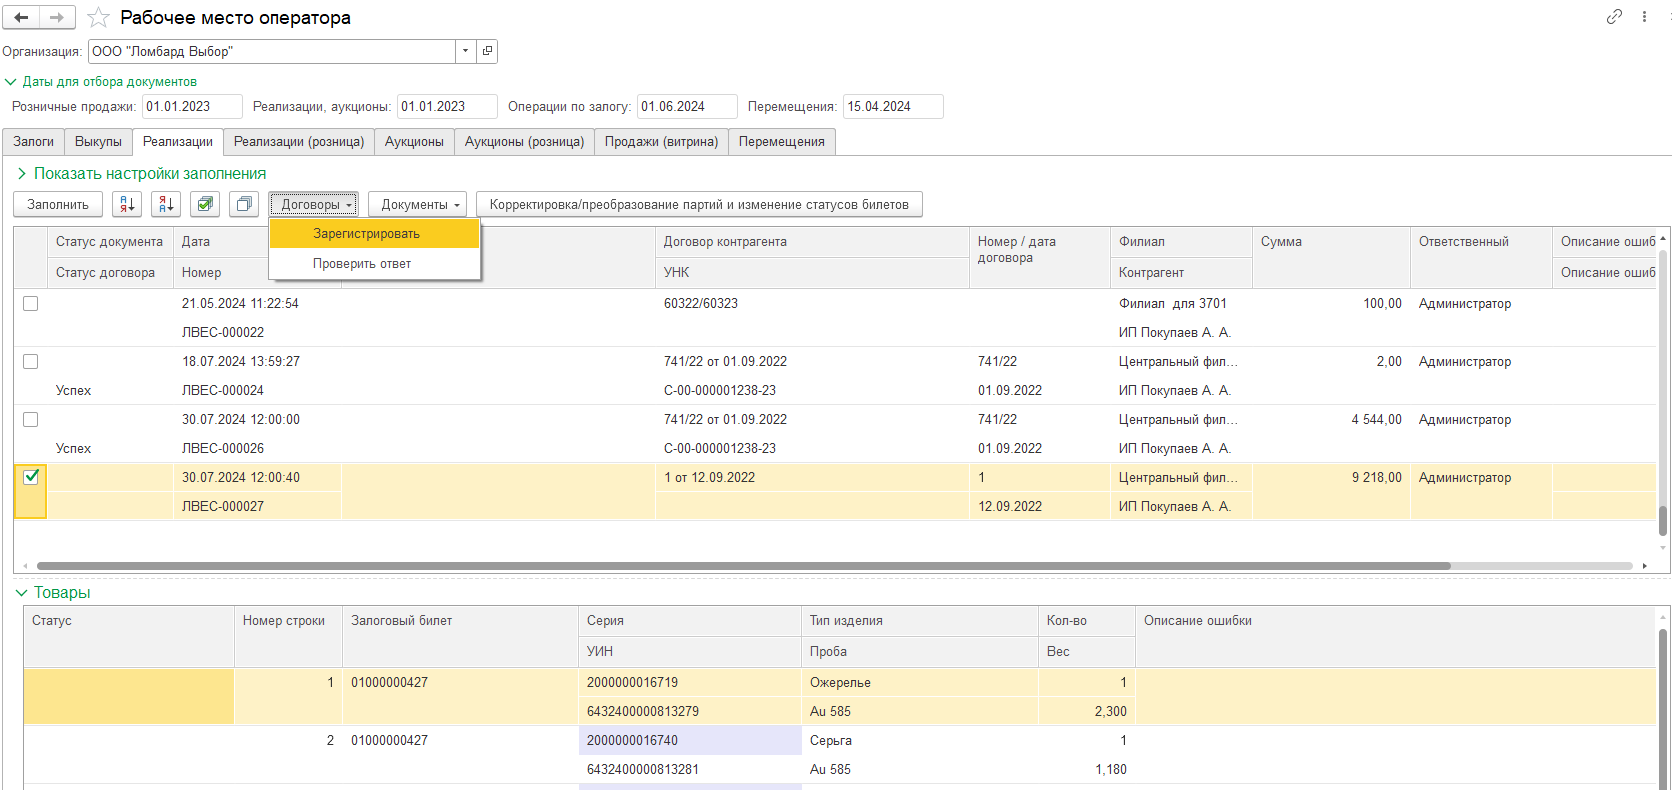This screenshot has height=790, width=1672.
Task: Select Филиал для 3701 cell
Action: (x=1181, y=303)
